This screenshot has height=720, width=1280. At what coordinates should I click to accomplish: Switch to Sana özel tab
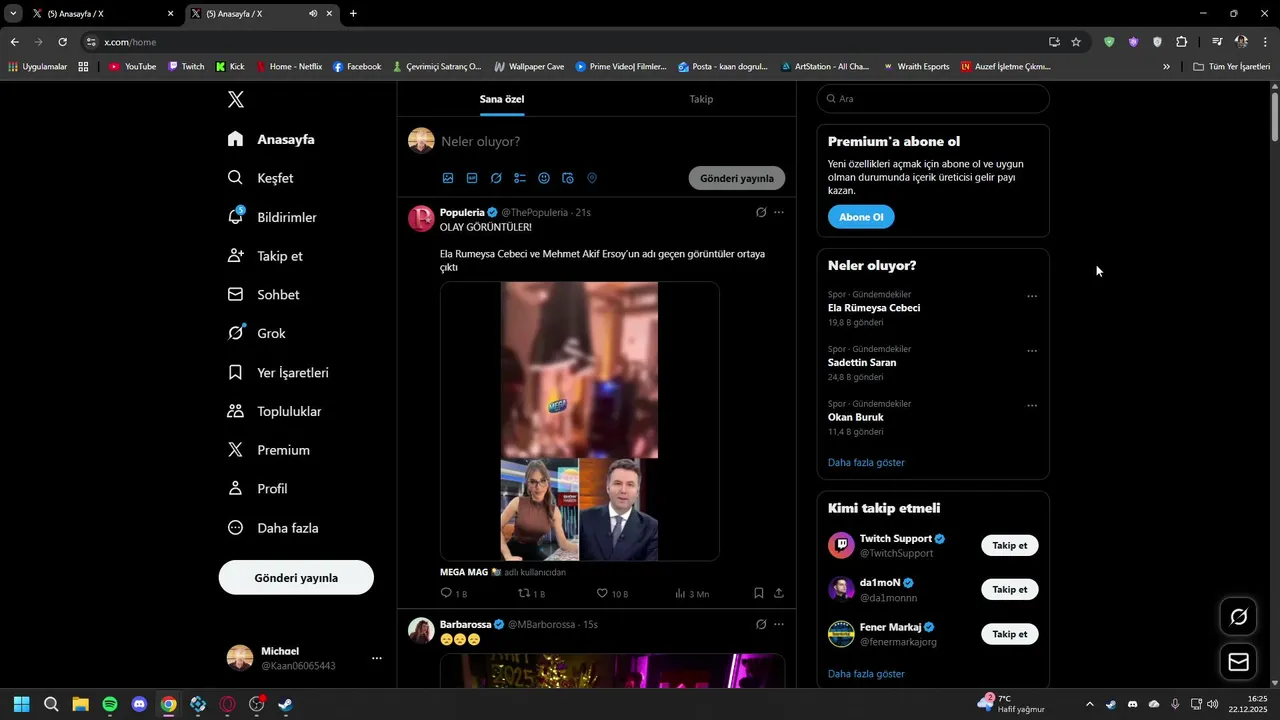click(x=502, y=99)
